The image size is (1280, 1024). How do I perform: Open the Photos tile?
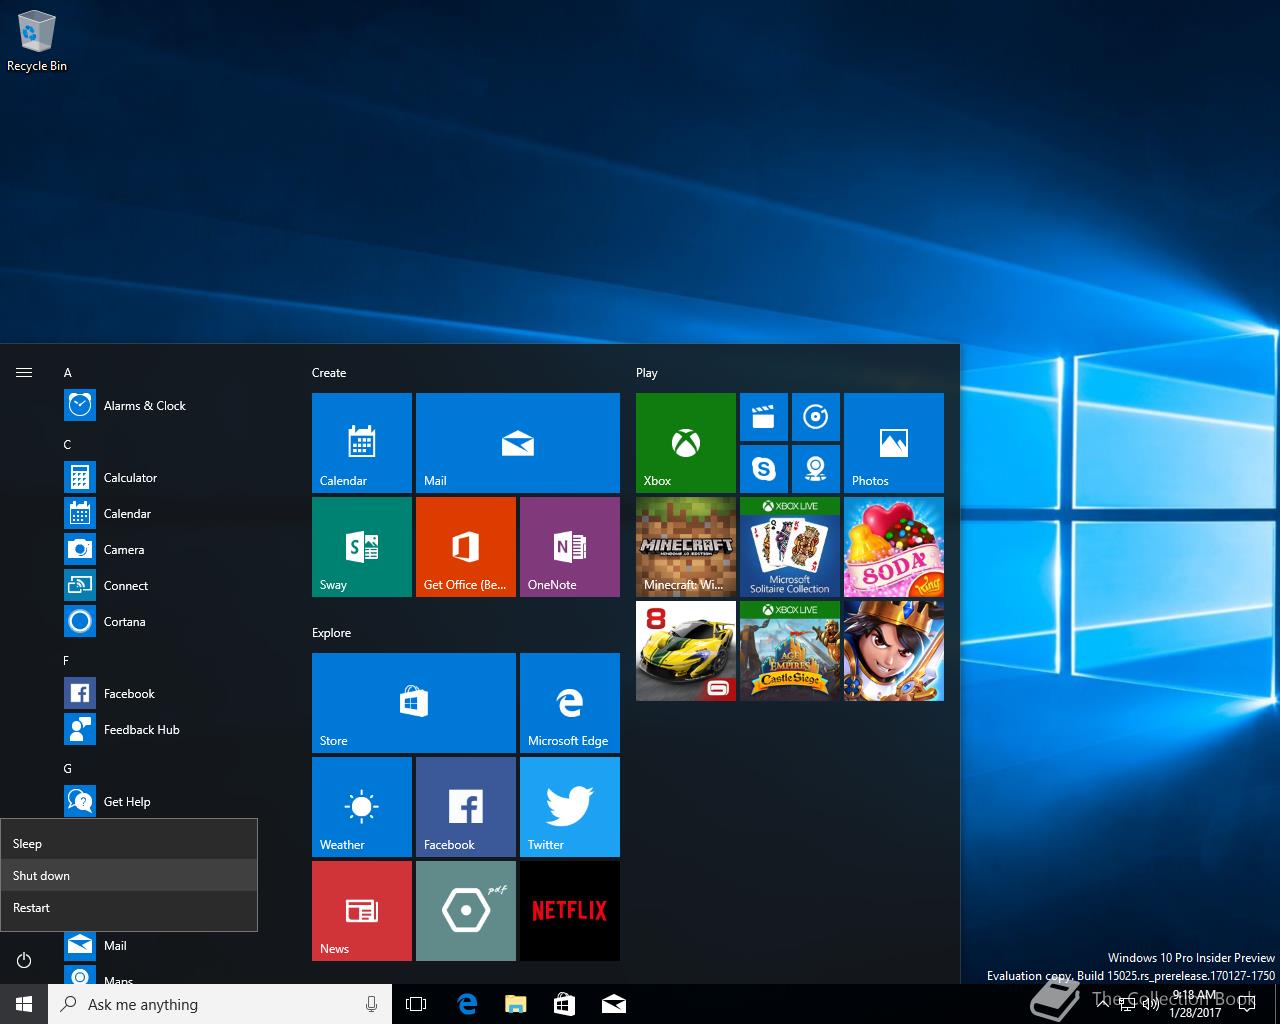pos(894,443)
